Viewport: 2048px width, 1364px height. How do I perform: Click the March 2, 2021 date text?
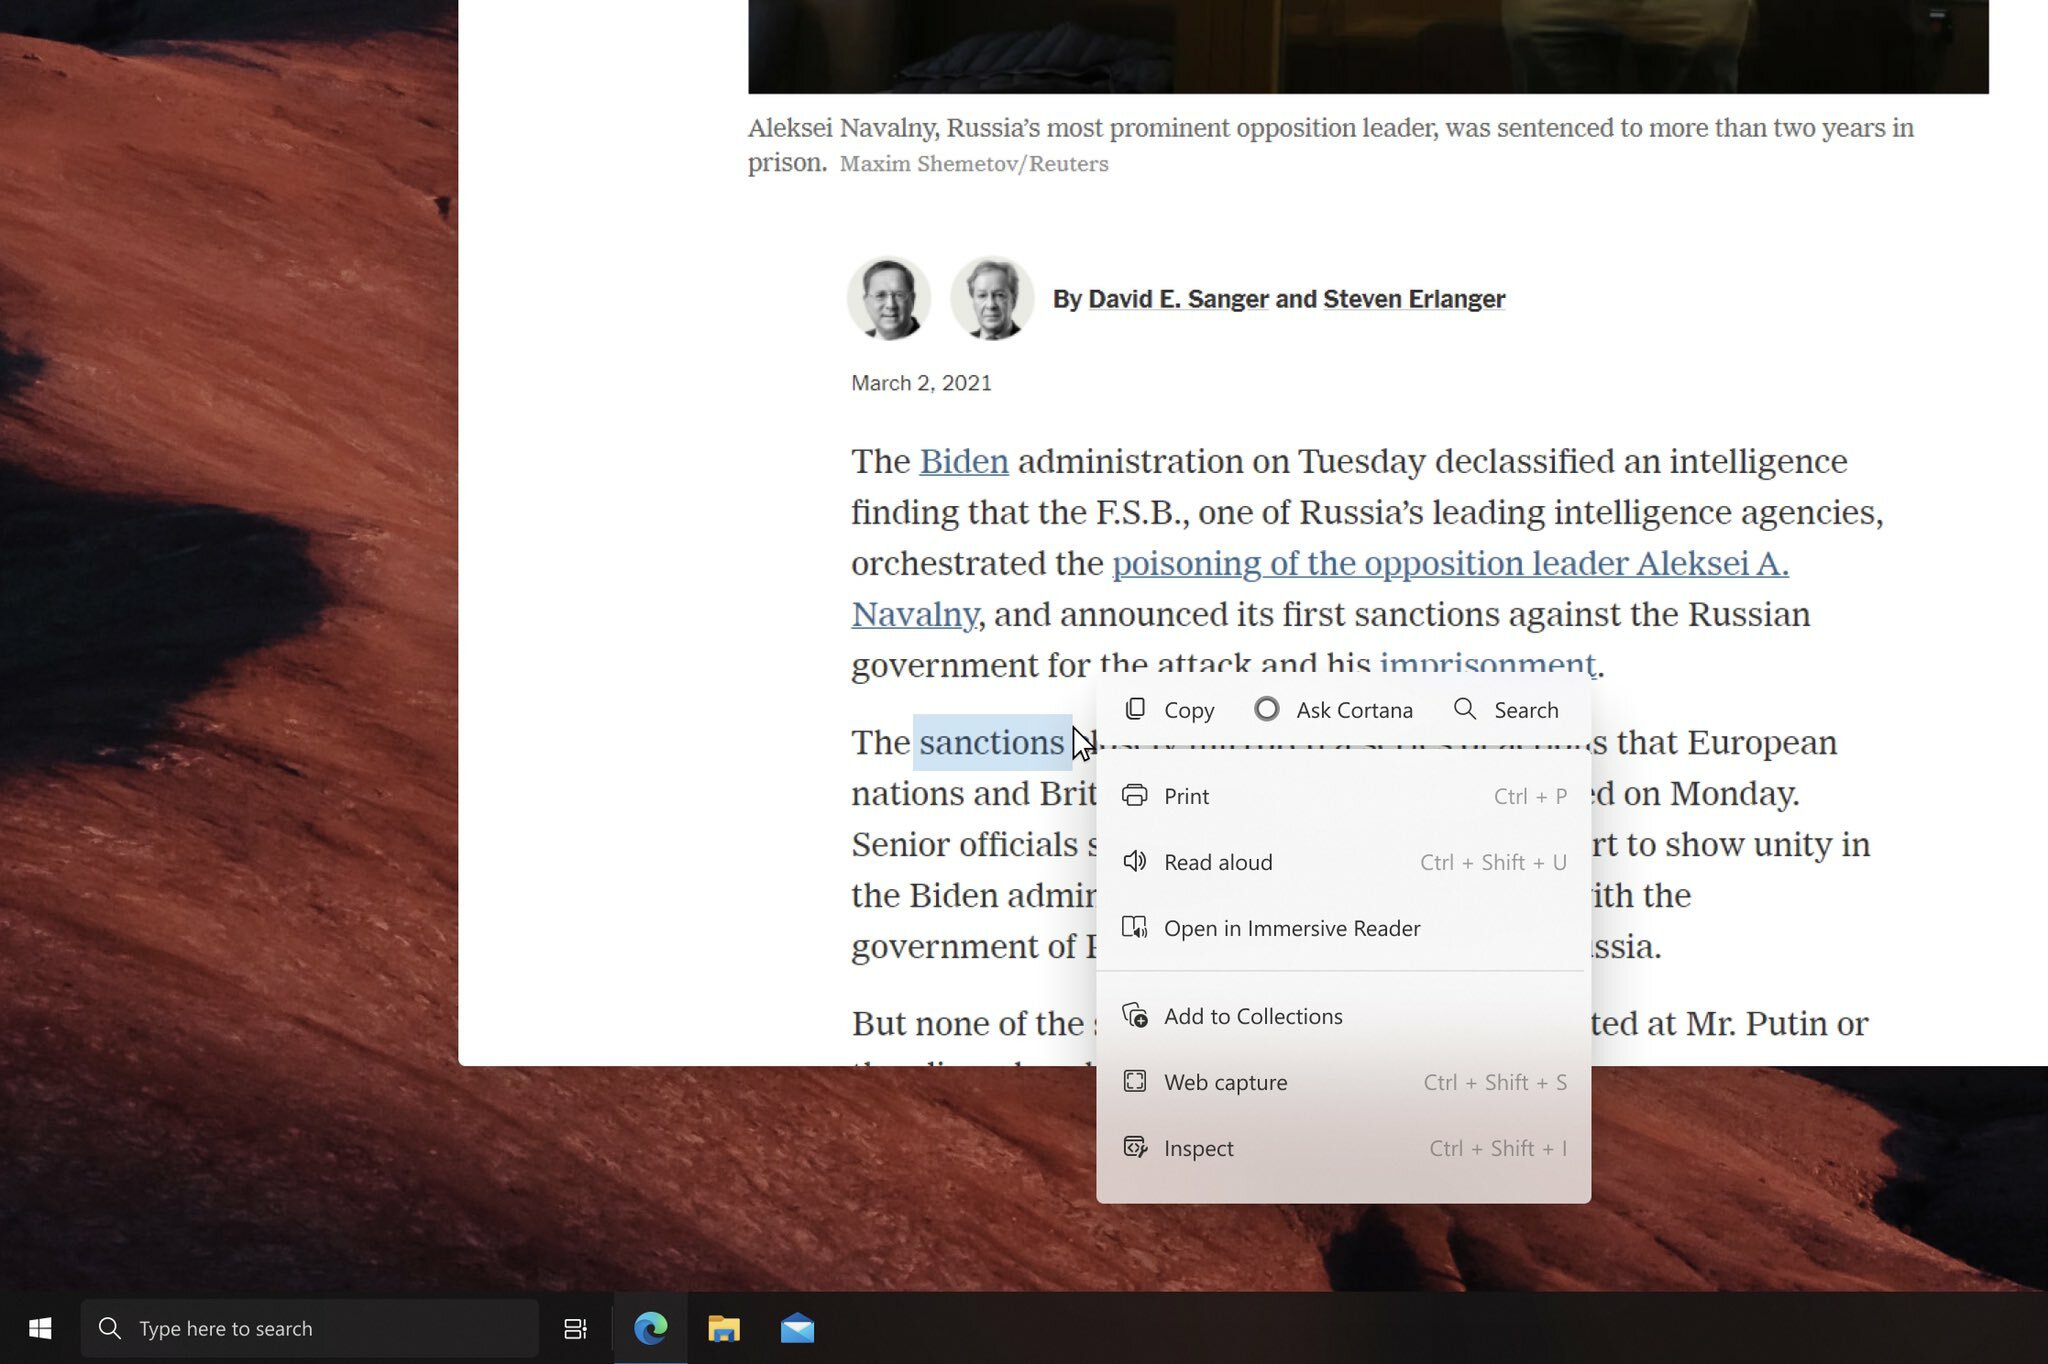tap(921, 383)
